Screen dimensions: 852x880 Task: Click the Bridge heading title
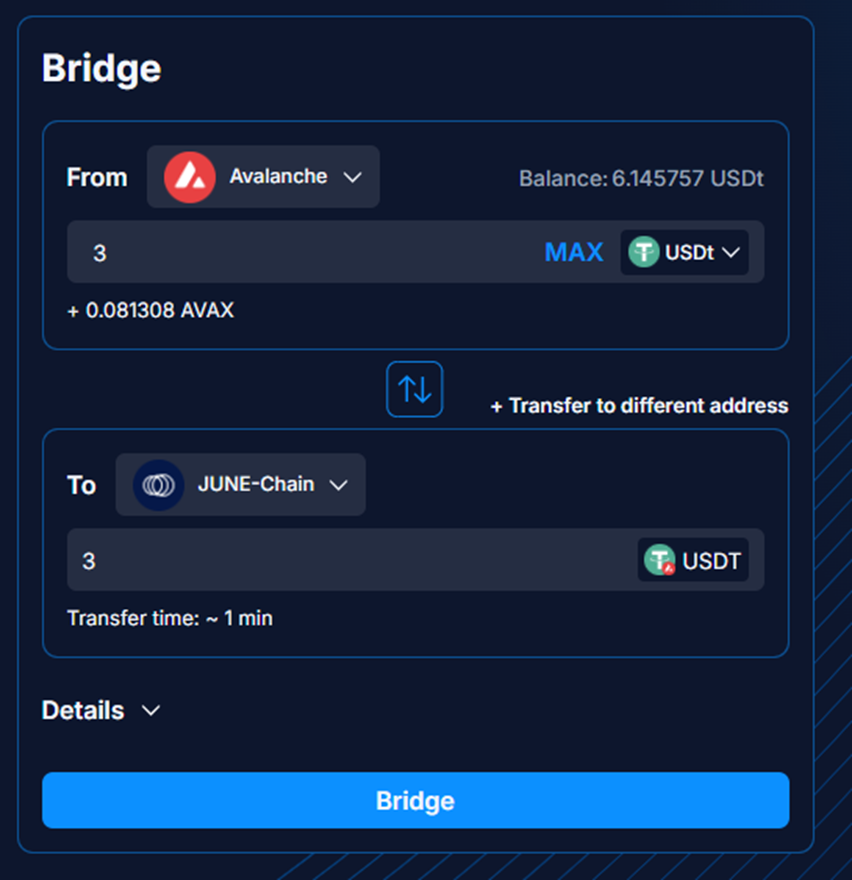pyautogui.click(x=101, y=69)
